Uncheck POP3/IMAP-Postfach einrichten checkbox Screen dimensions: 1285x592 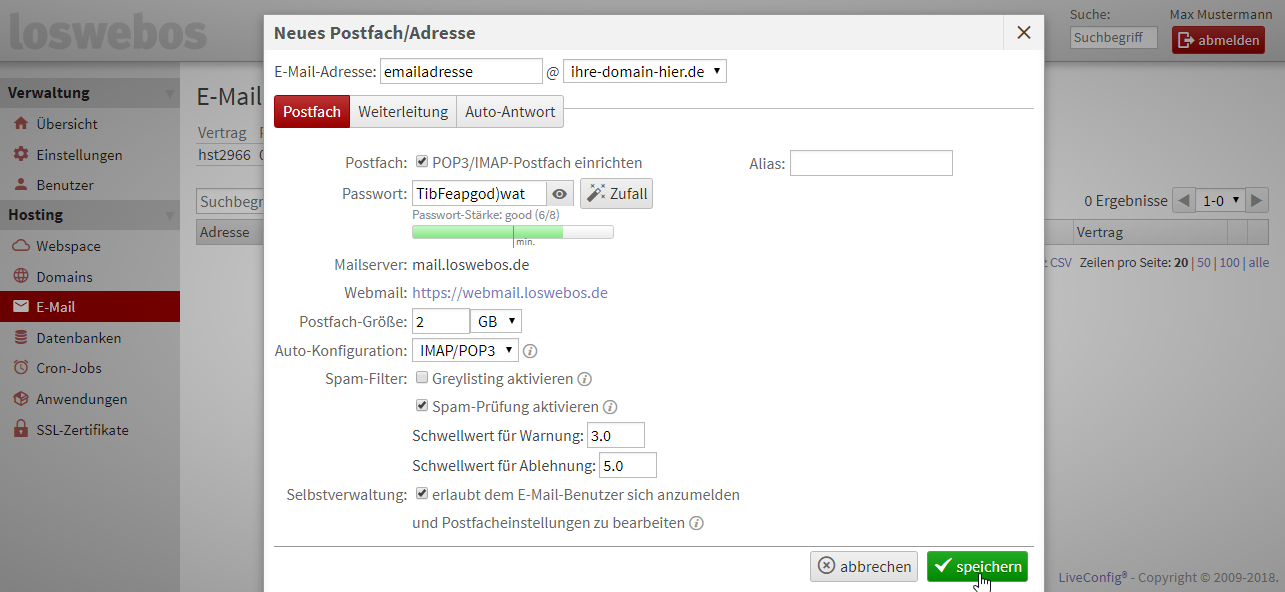tap(422, 162)
